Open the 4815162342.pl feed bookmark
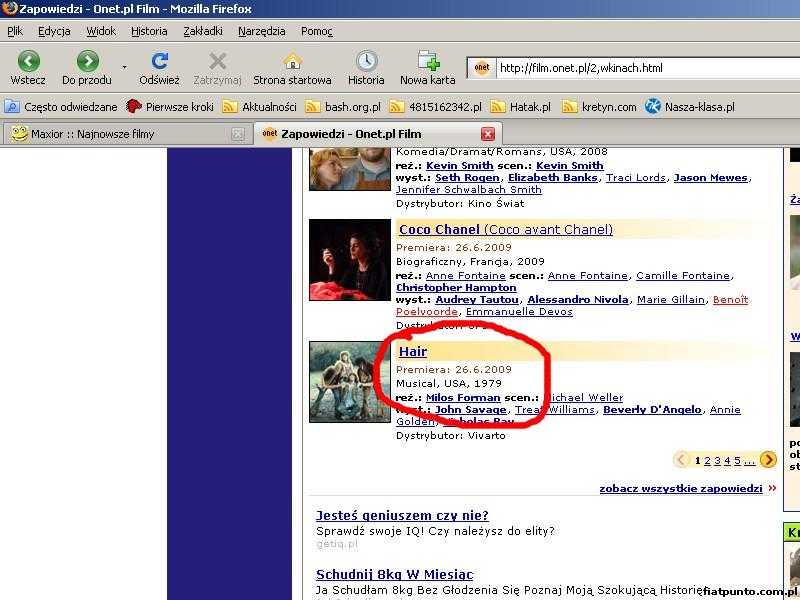Viewport: 800px width, 600px height. [x=435, y=107]
